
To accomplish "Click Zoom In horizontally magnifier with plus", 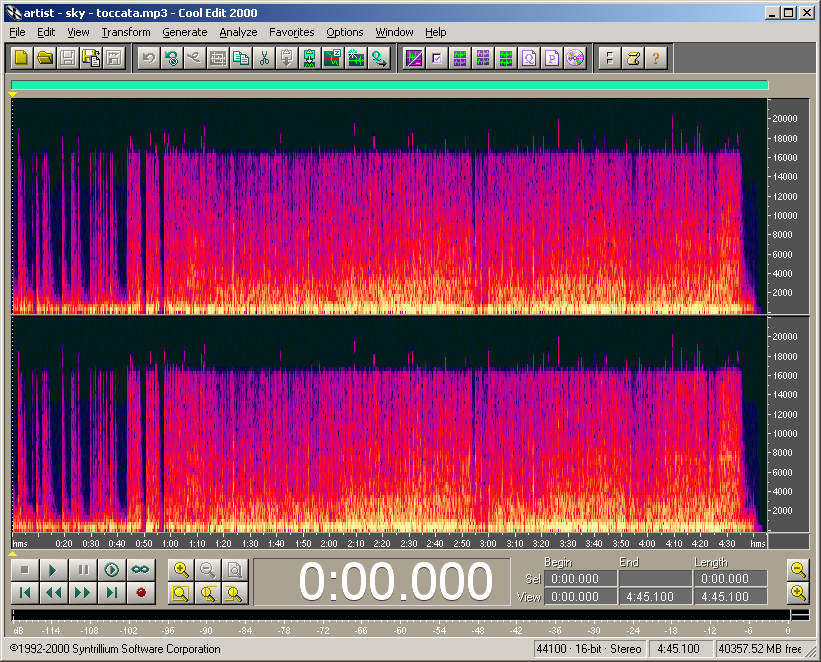I will 181,570.
